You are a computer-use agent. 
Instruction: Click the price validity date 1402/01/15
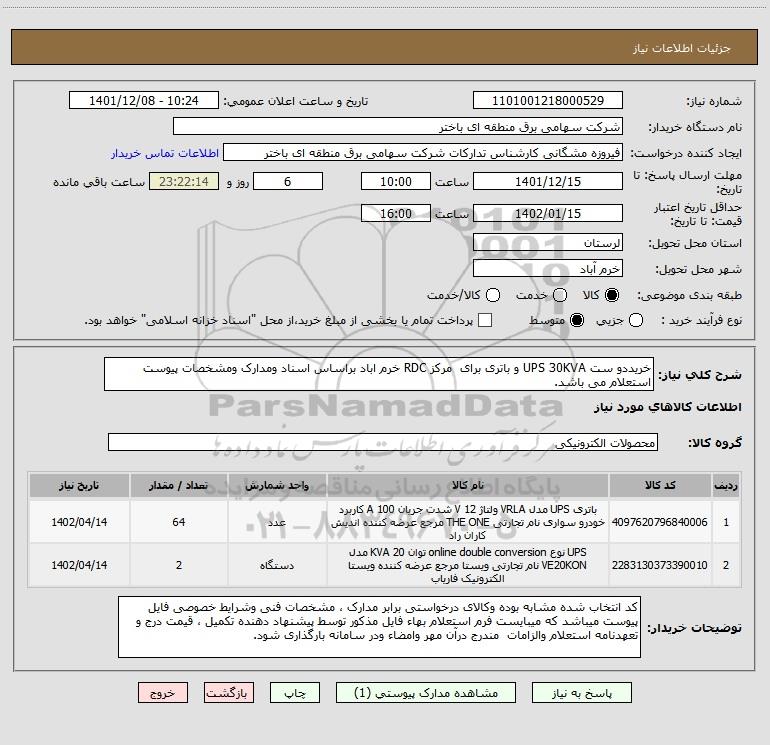click(x=548, y=214)
